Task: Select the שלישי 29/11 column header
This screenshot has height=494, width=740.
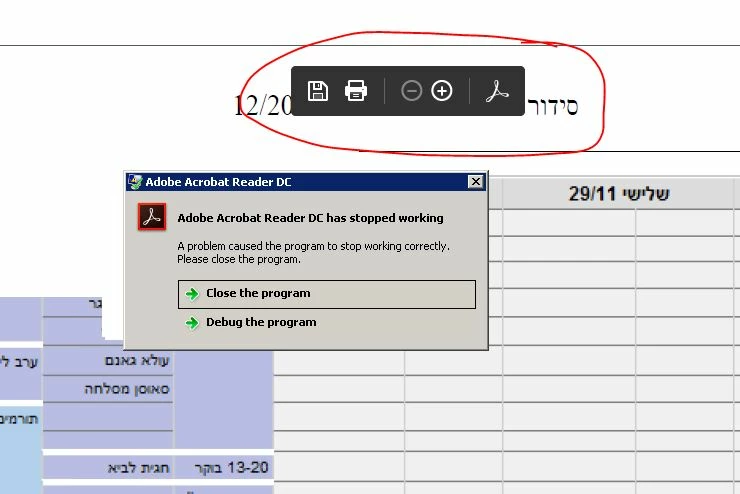Action: pos(618,193)
